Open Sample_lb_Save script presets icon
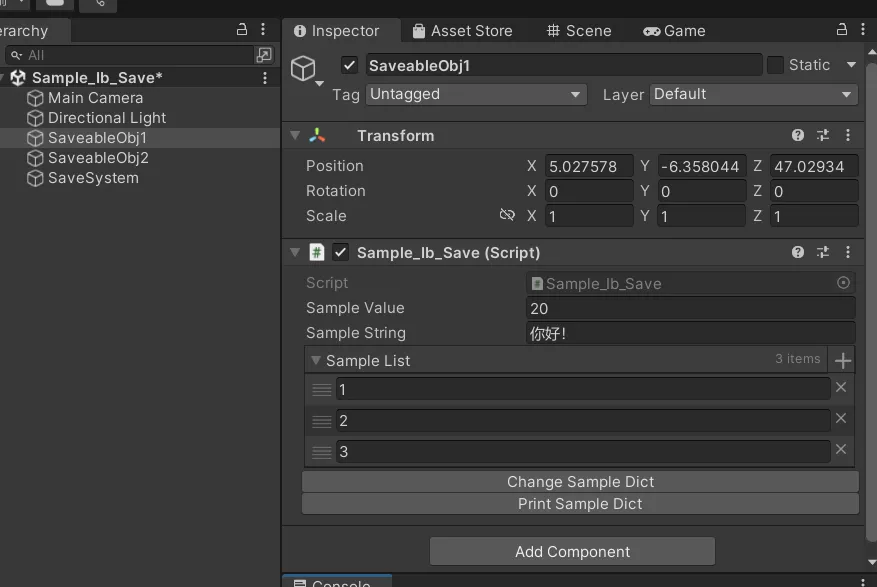The image size is (877, 587). [823, 252]
